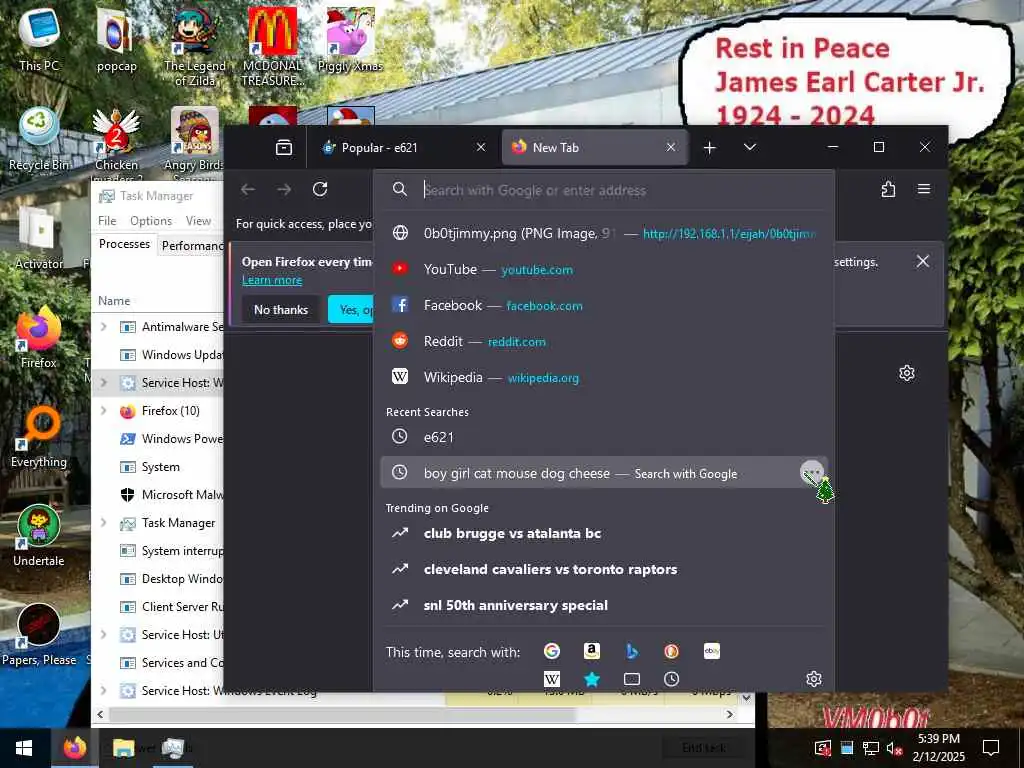Search this time with Bing icon
Viewport: 1024px width, 768px height.
[x=632, y=651]
